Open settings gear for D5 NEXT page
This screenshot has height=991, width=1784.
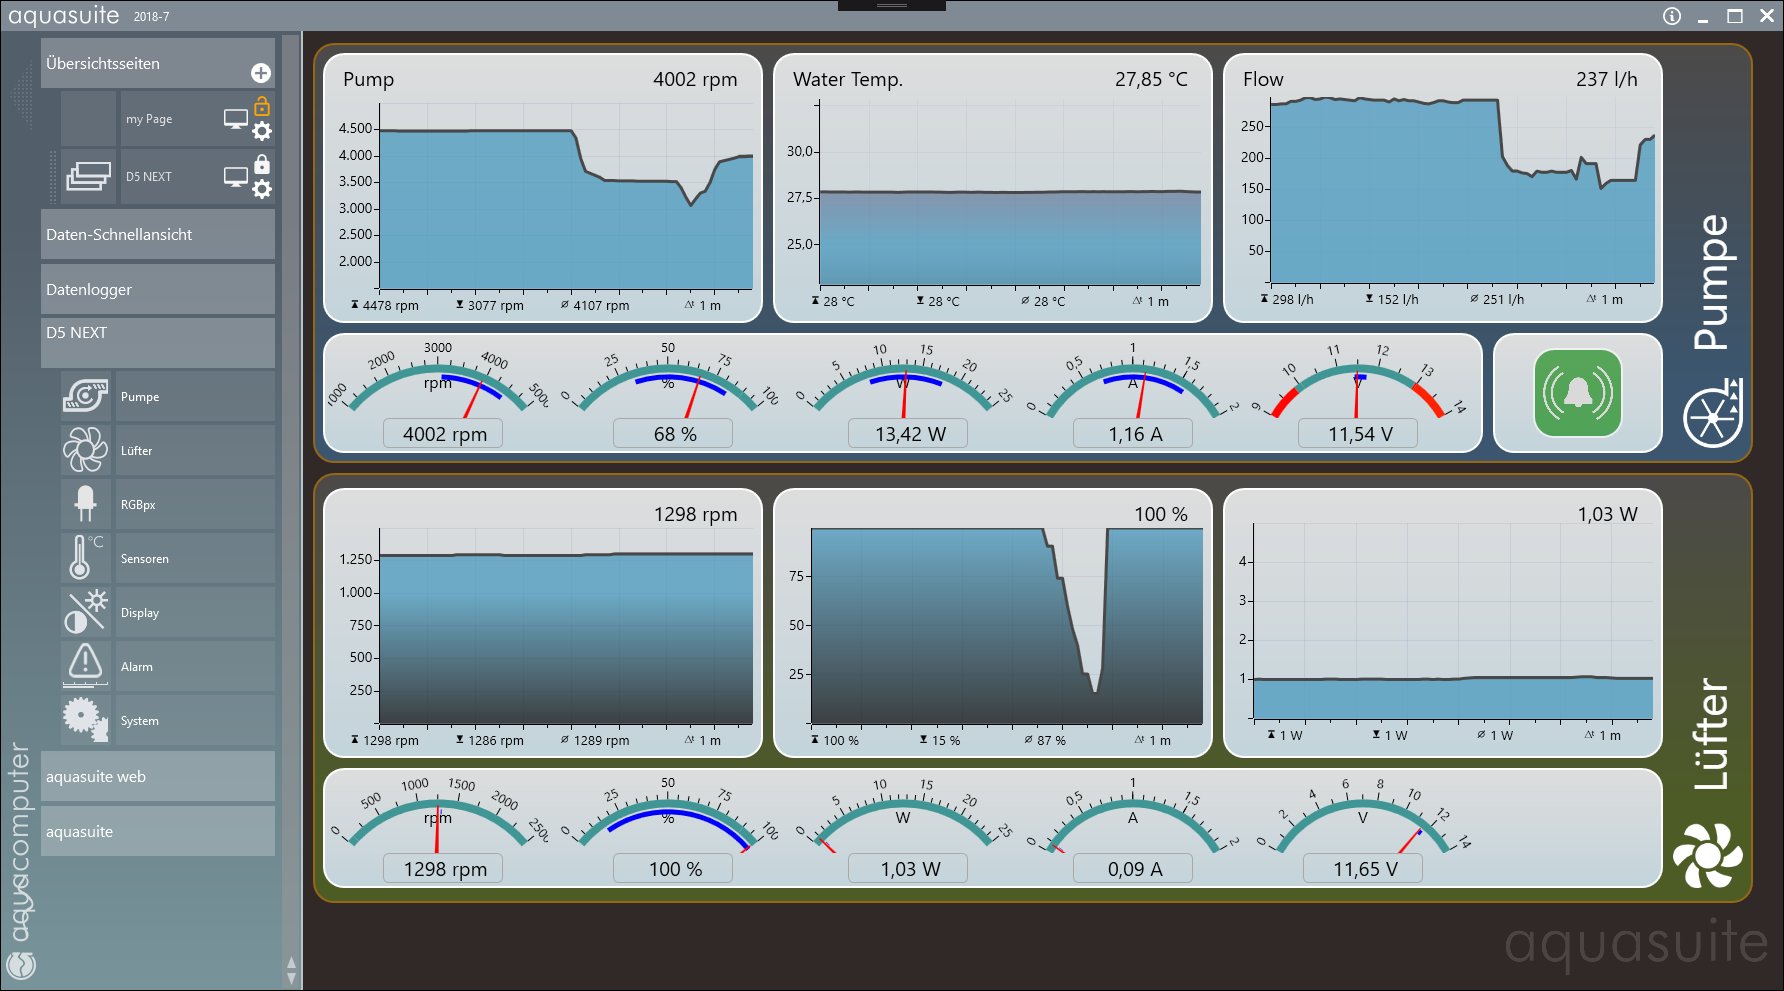[x=262, y=190]
